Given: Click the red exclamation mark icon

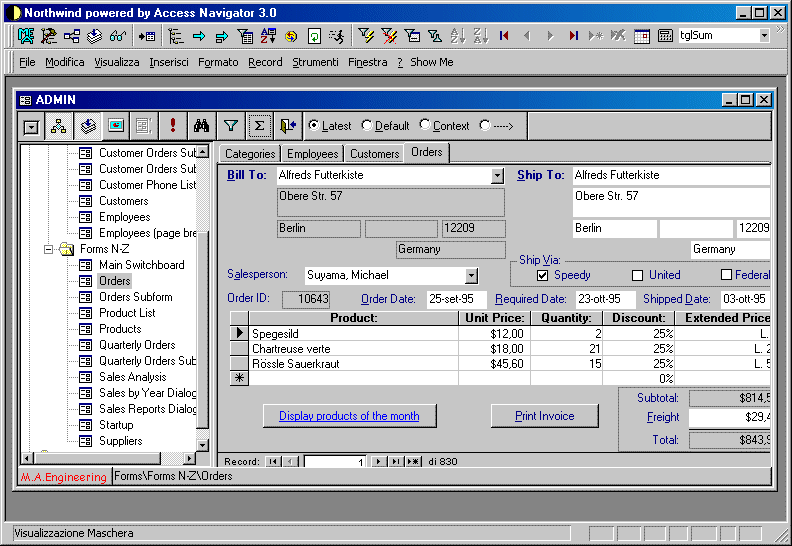Looking at the screenshot, I should 173,126.
